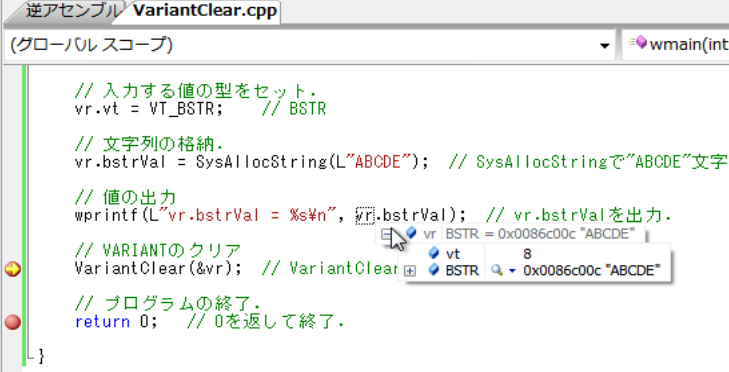This screenshot has height=372, width=729.
Task: Collapse the vr datatip expander
Action: coord(386,234)
